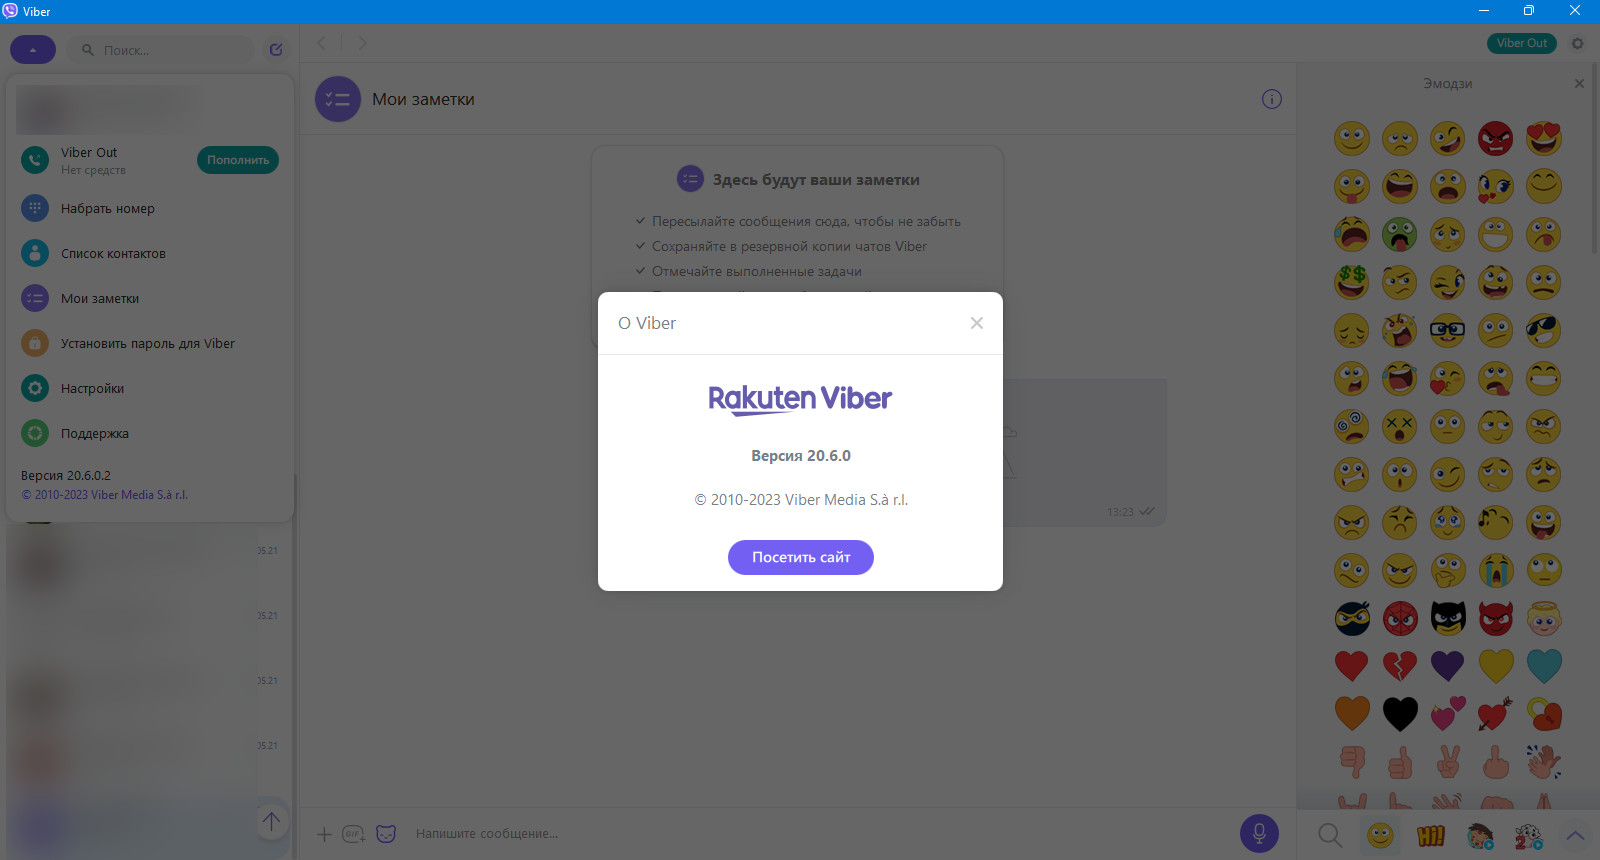The width and height of the screenshot is (1600, 860).
Task: Expand the sticker packs chevron arrow
Action: pos(1575,835)
